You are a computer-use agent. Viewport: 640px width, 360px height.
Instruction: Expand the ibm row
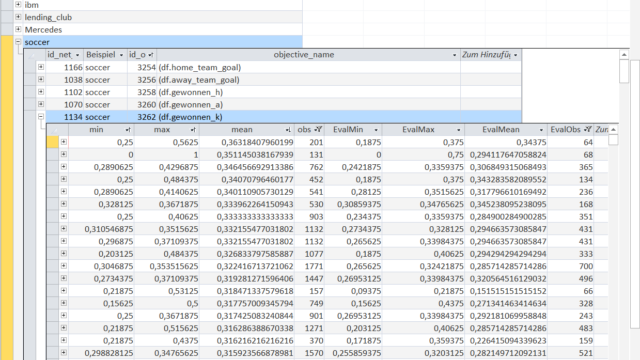click(18, 4)
